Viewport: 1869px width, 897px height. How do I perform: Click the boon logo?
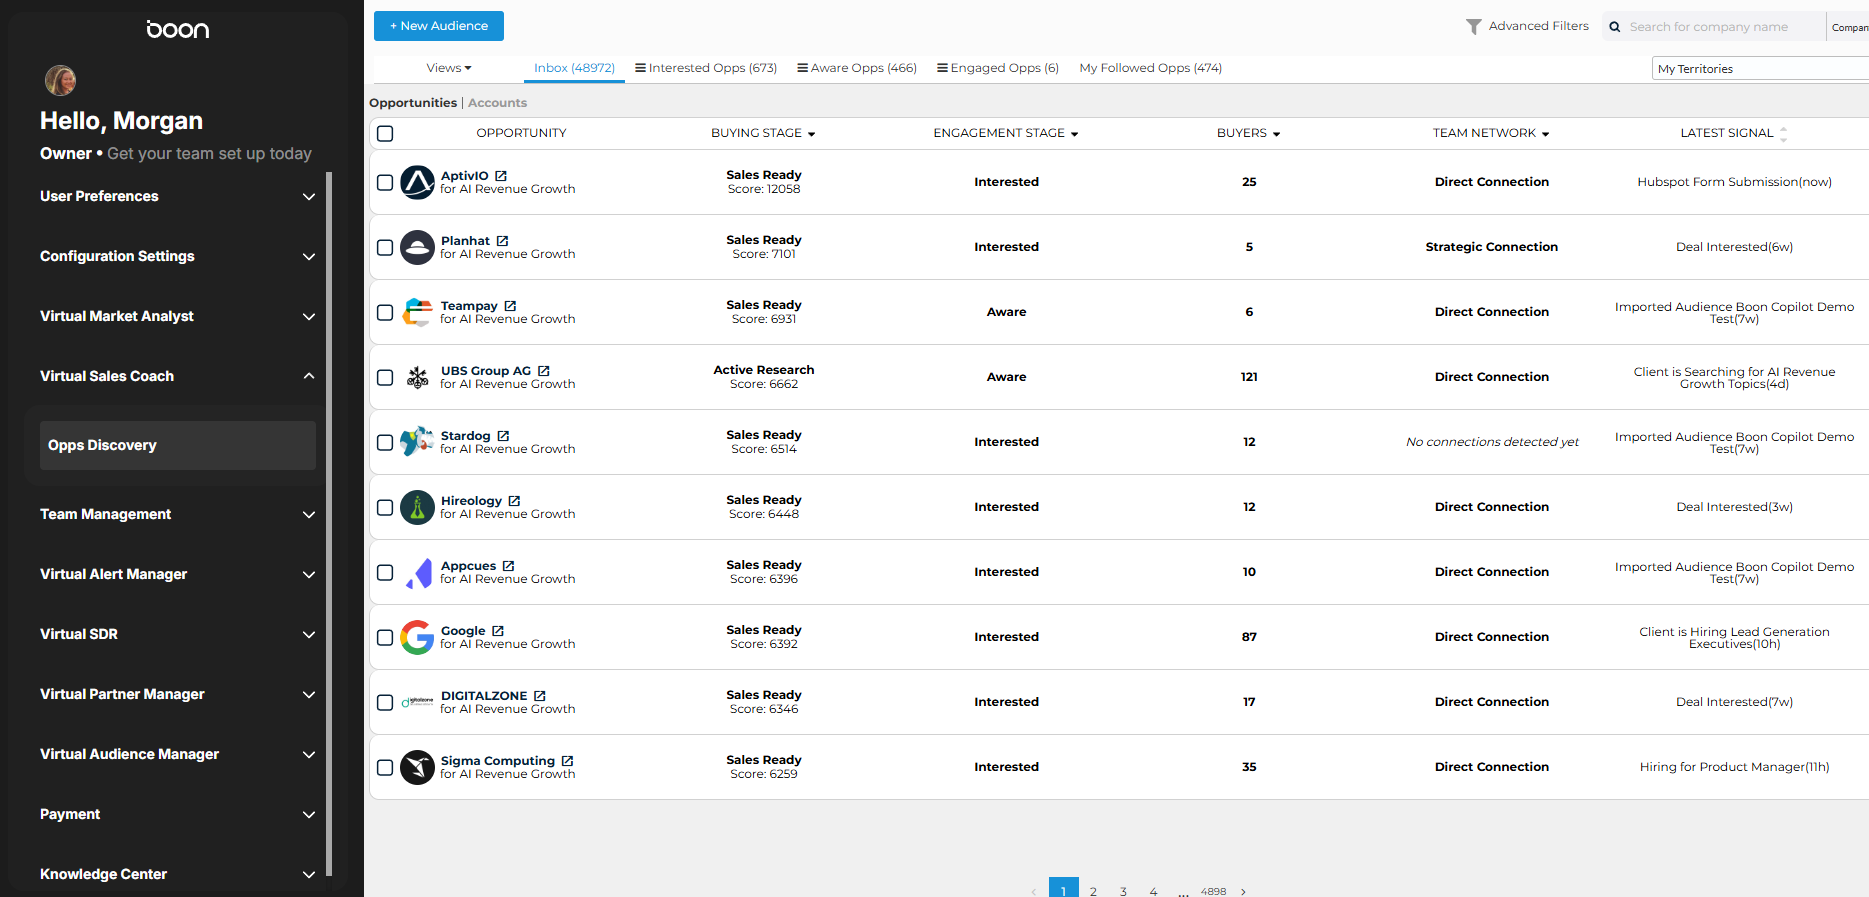point(178,29)
